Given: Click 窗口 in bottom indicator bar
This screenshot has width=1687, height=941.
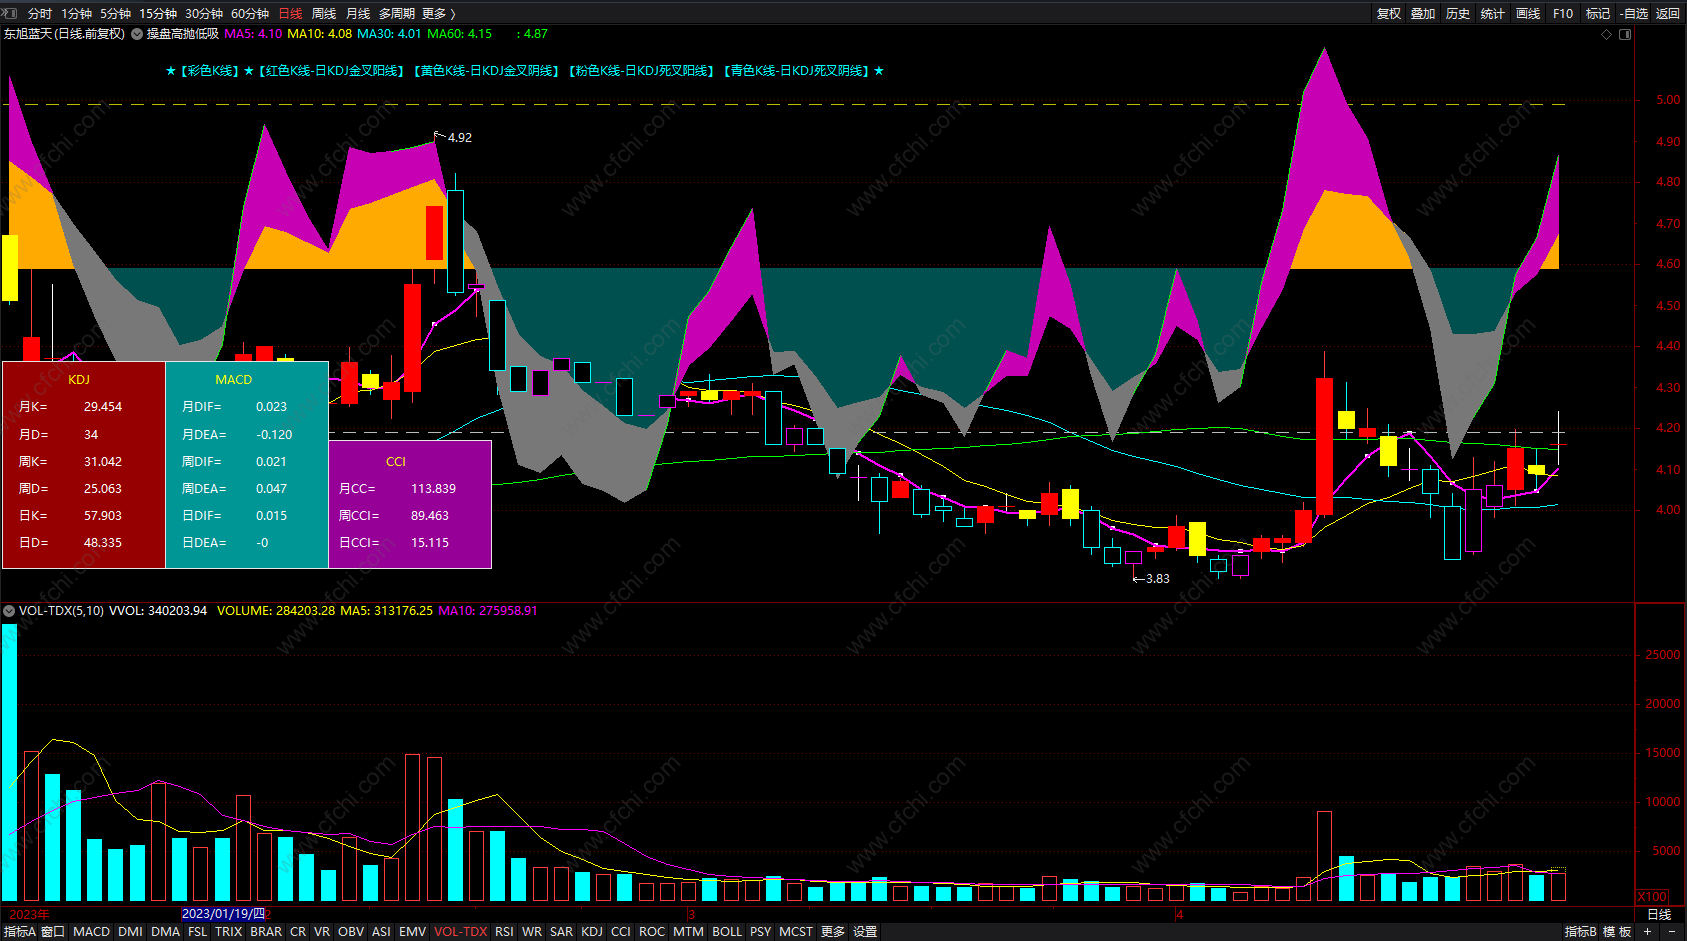Looking at the screenshot, I should (53, 932).
